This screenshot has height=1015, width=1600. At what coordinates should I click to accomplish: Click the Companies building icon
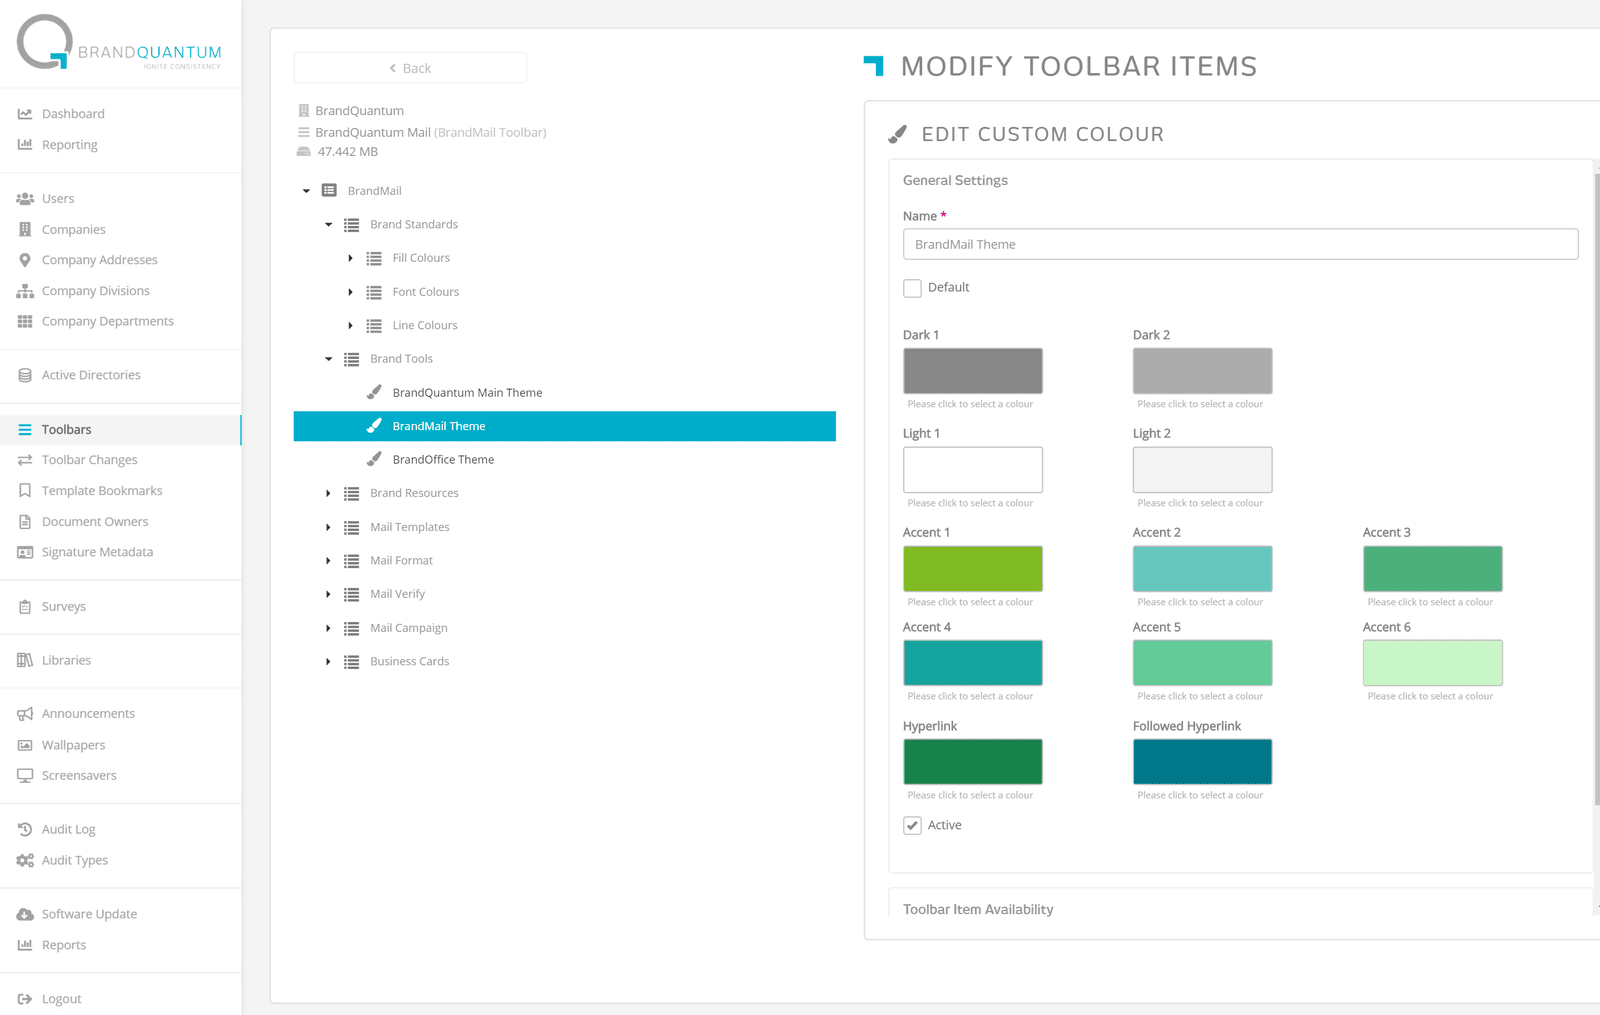(25, 230)
